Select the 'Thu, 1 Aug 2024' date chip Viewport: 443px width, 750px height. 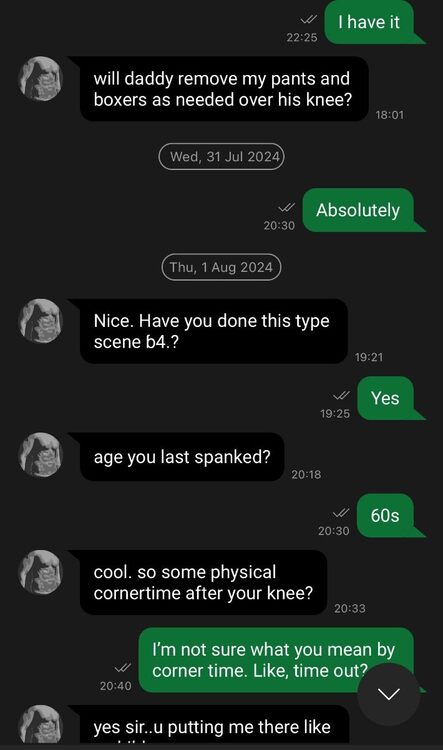221,267
